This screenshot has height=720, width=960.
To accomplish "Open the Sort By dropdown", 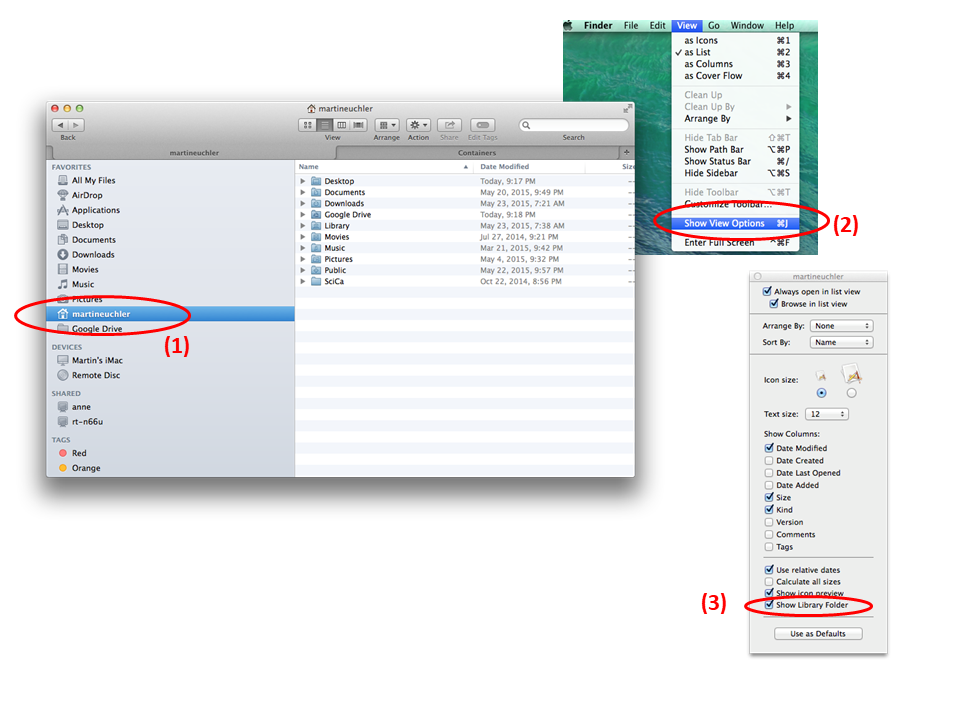I will (841, 342).
